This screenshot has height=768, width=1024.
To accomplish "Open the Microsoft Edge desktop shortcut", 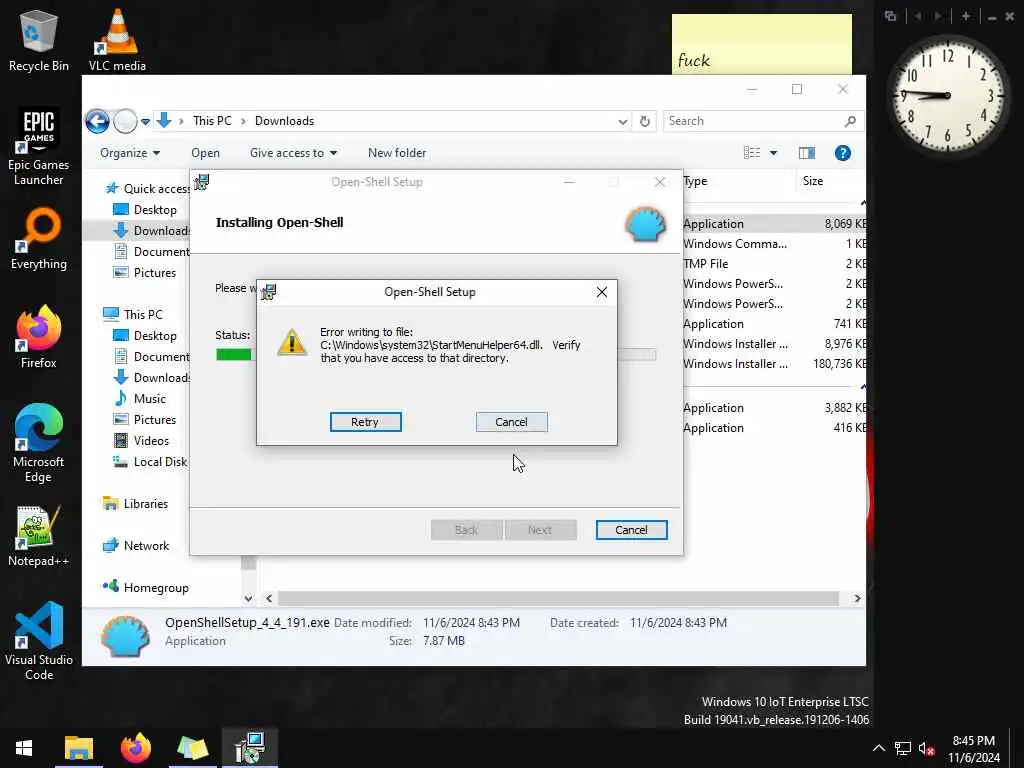I will click(39, 444).
